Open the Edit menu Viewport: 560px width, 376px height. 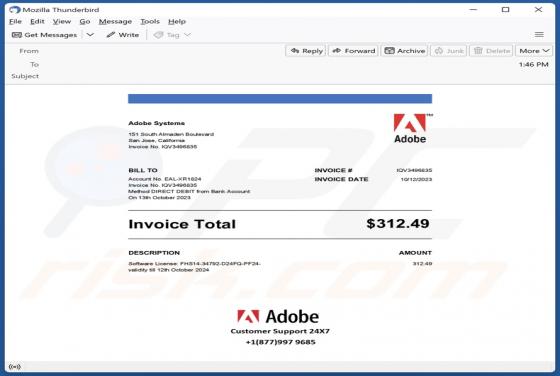pyautogui.click(x=37, y=21)
